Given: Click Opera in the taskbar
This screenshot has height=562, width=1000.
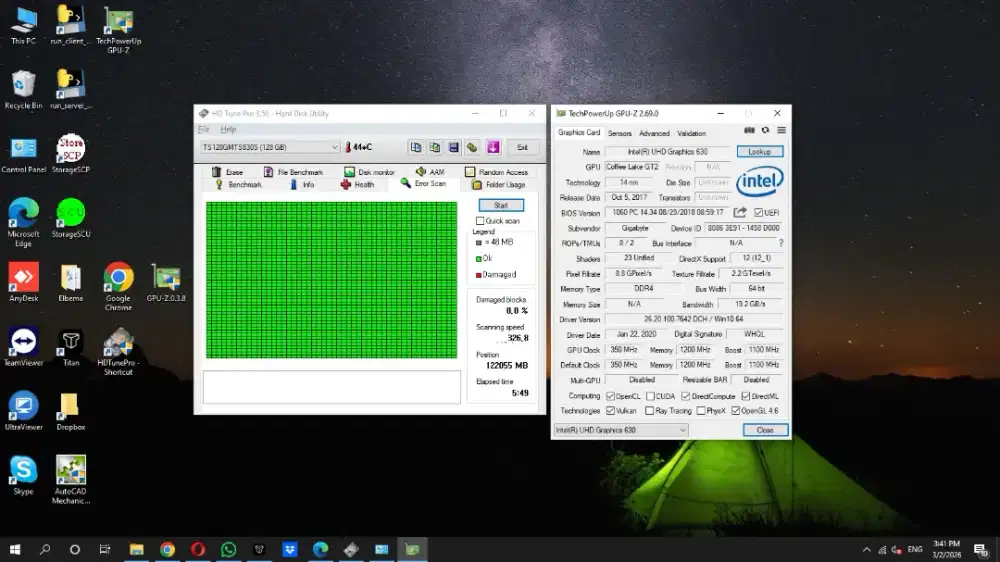Looking at the screenshot, I should click(x=198, y=549).
